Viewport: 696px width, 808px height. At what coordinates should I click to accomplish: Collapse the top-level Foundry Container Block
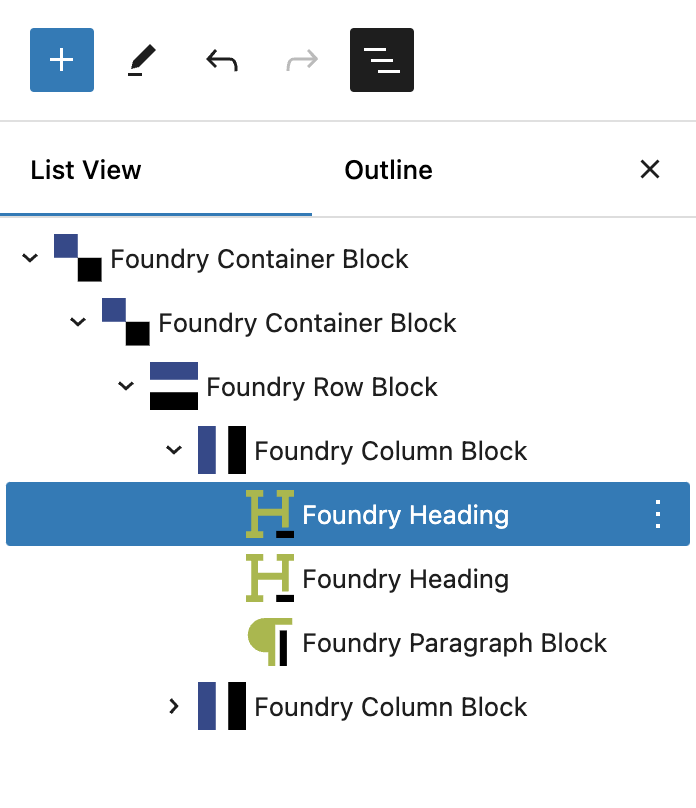click(30, 259)
